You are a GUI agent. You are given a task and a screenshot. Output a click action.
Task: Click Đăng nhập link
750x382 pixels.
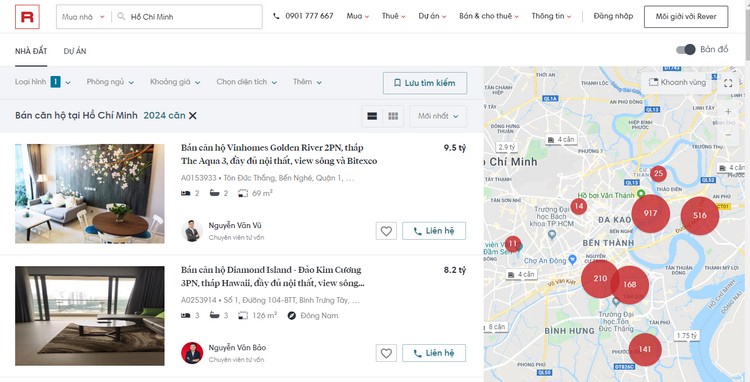[x=613, y=16]
